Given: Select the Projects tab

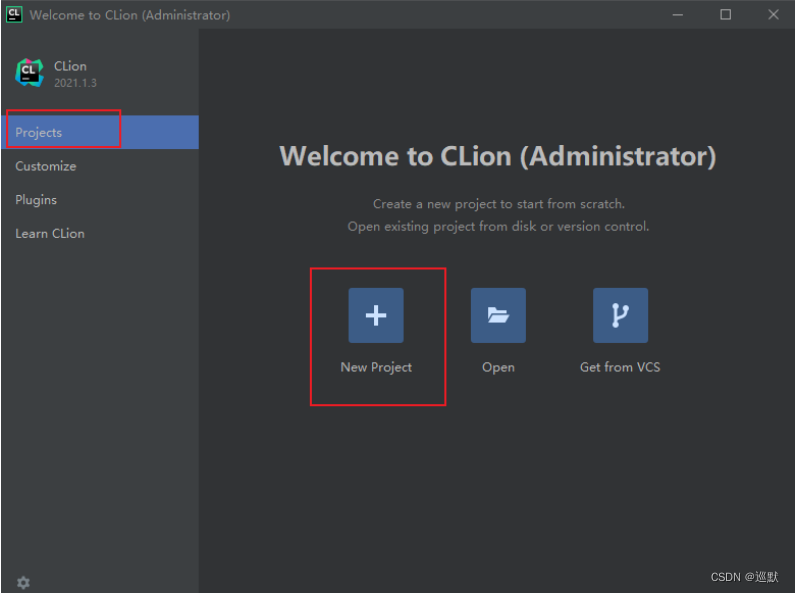Looking at the screenshot, I should [x=100, y=132].
